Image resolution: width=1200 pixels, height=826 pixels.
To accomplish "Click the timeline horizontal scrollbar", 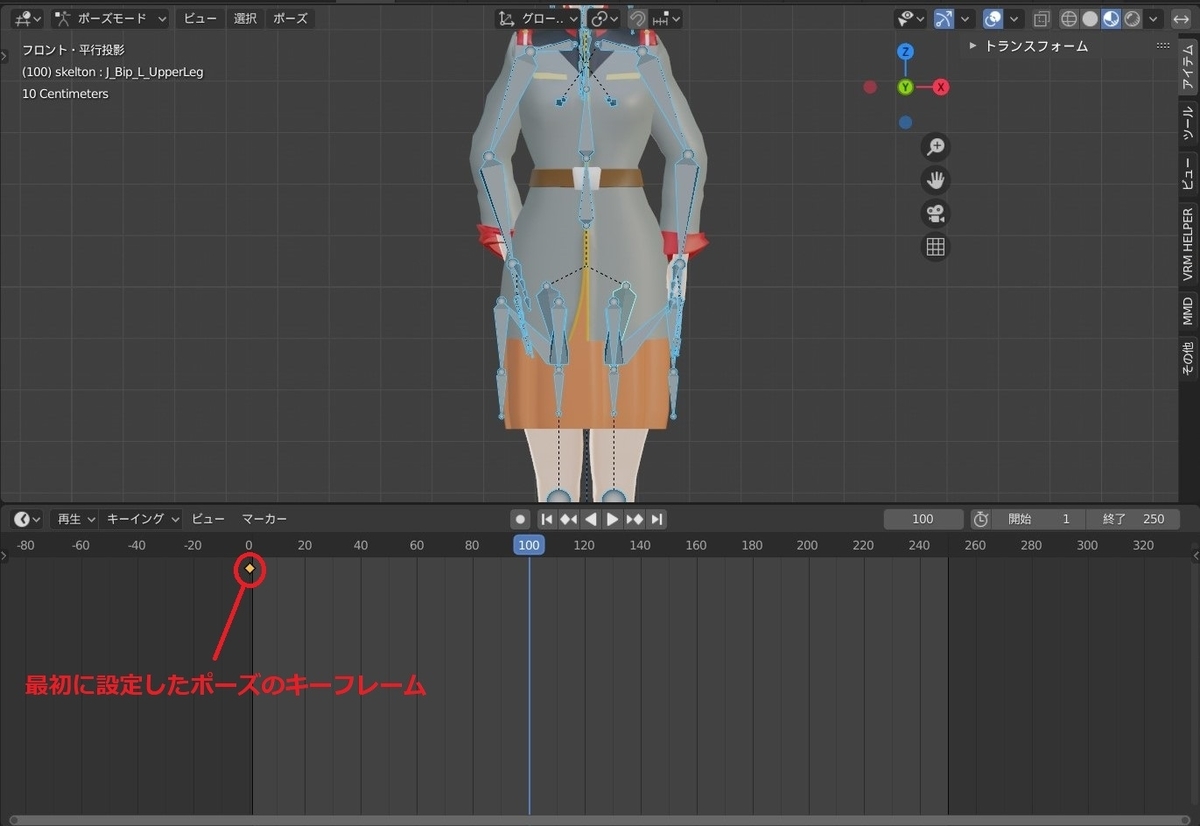I will pos(600,820).
